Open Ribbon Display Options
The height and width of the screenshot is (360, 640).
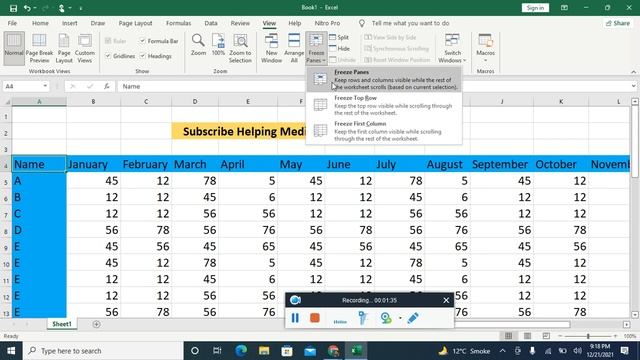(564, 8)
